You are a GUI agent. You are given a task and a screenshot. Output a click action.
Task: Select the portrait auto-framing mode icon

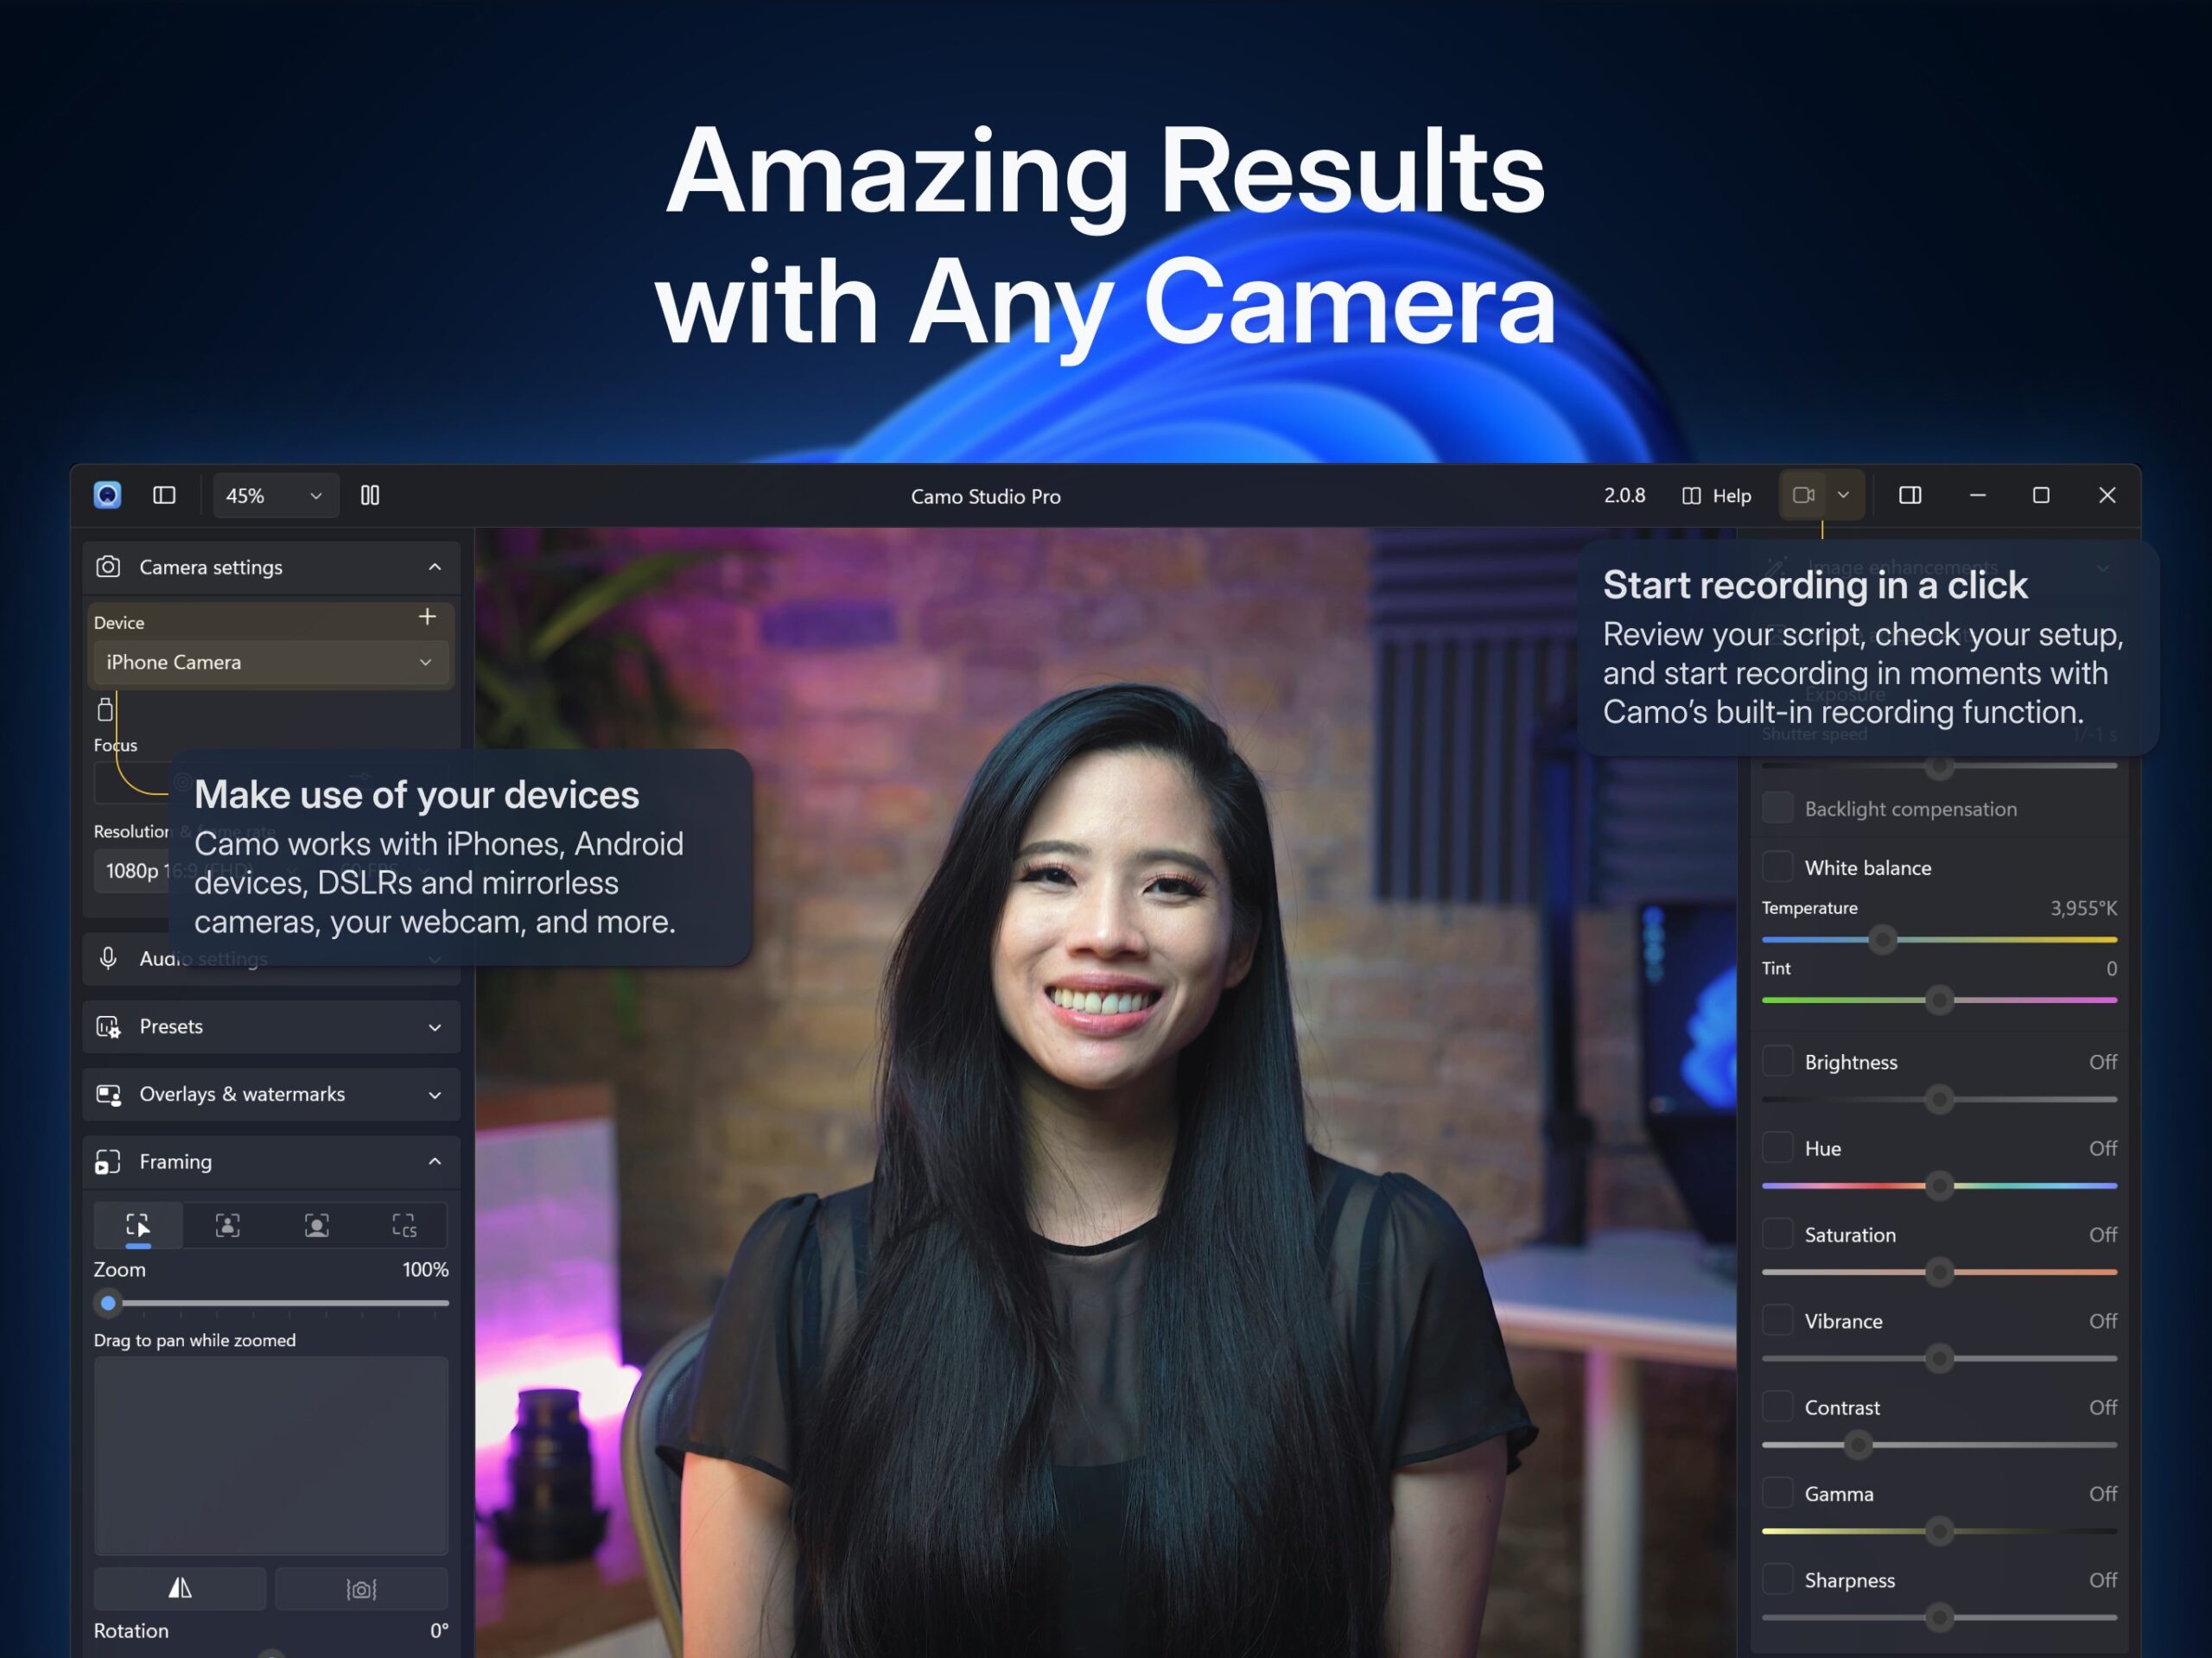pos(317,1225)
